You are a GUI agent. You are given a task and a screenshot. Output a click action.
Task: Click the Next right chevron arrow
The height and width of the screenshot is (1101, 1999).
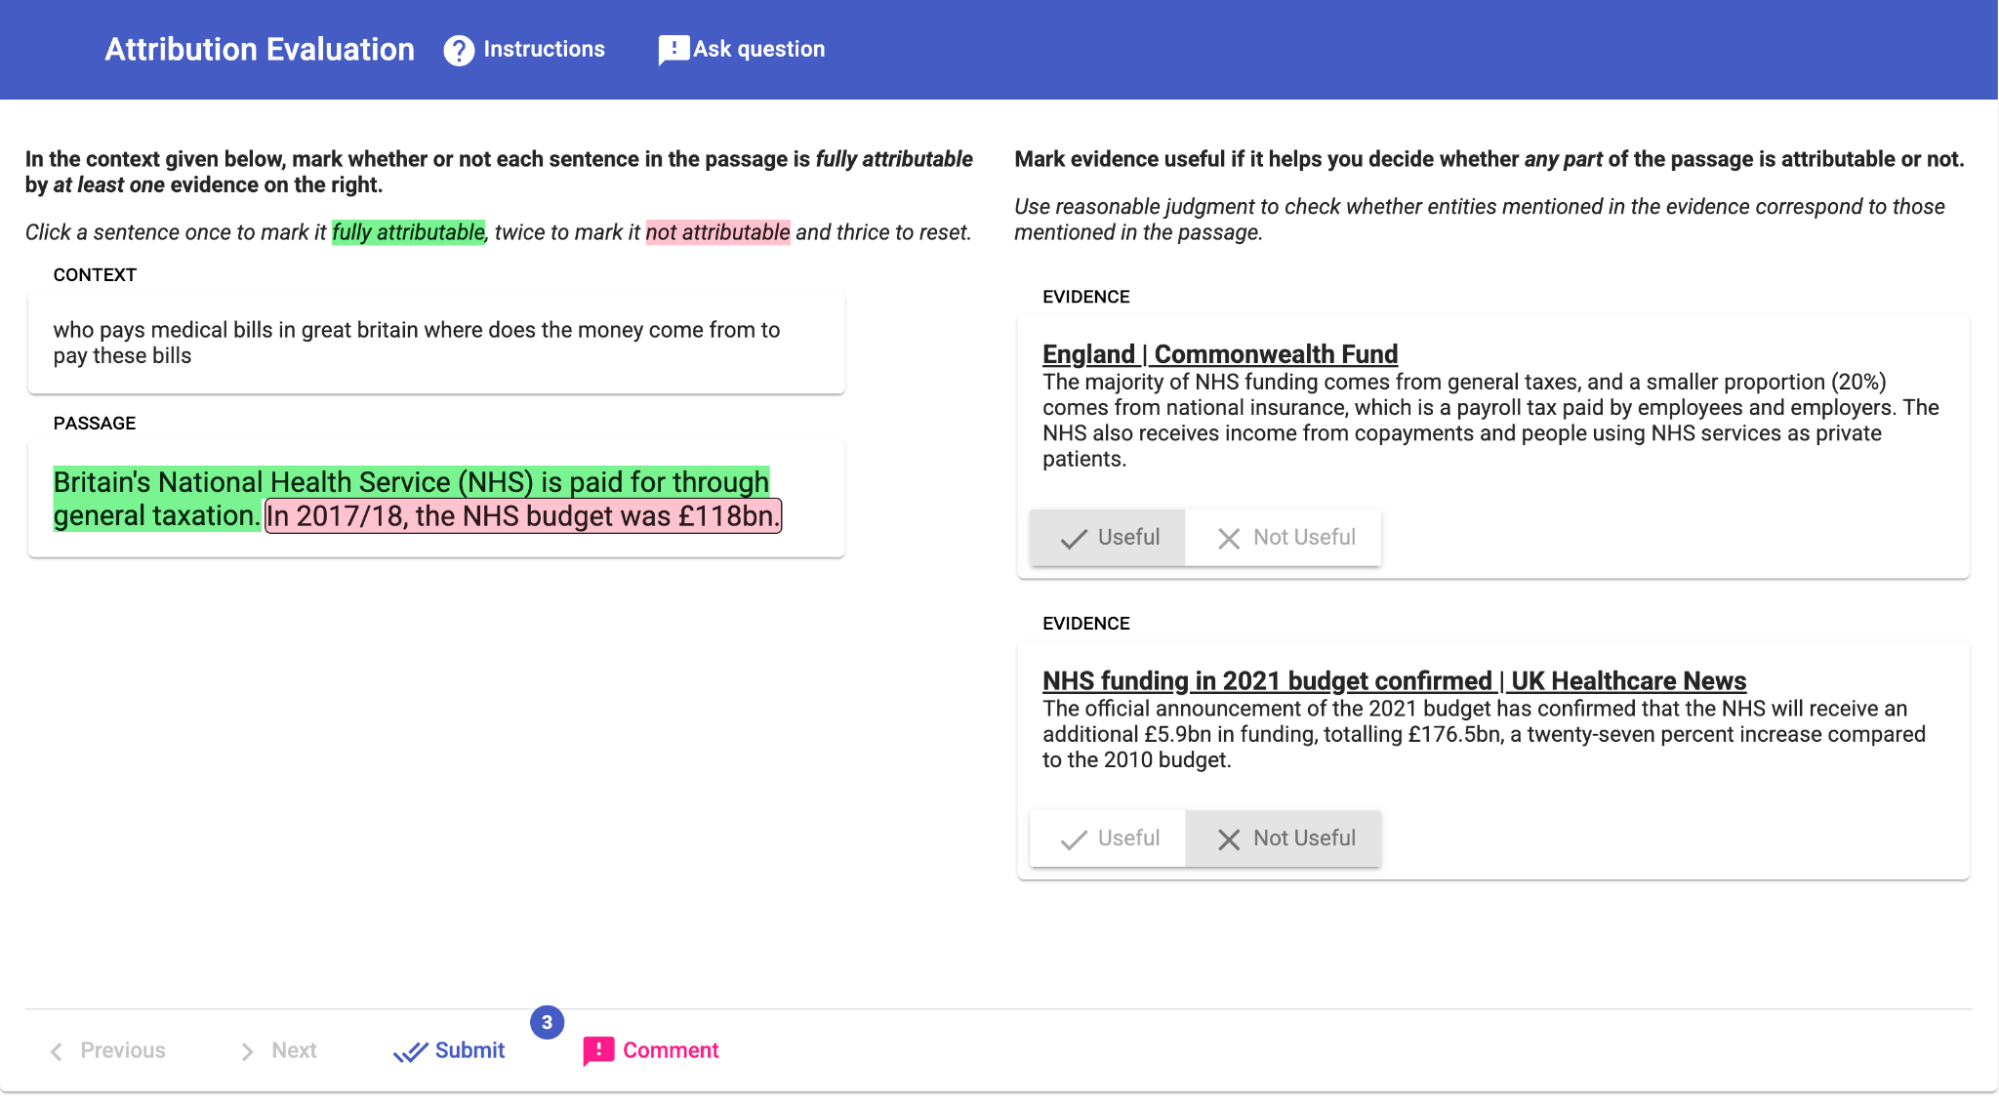[x=247, y=1051]
